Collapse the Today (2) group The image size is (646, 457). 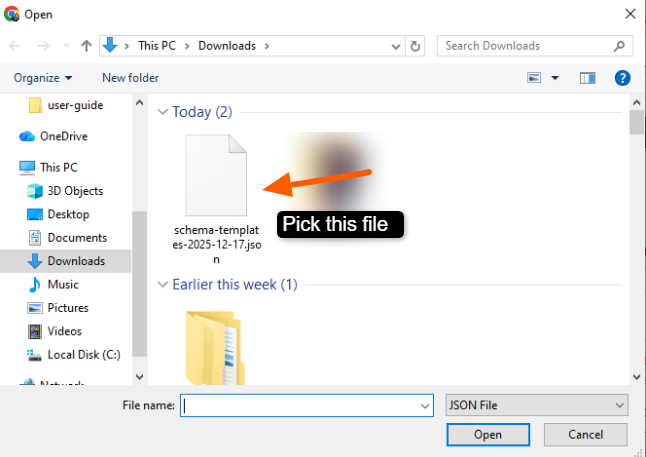tap(163, 112)
